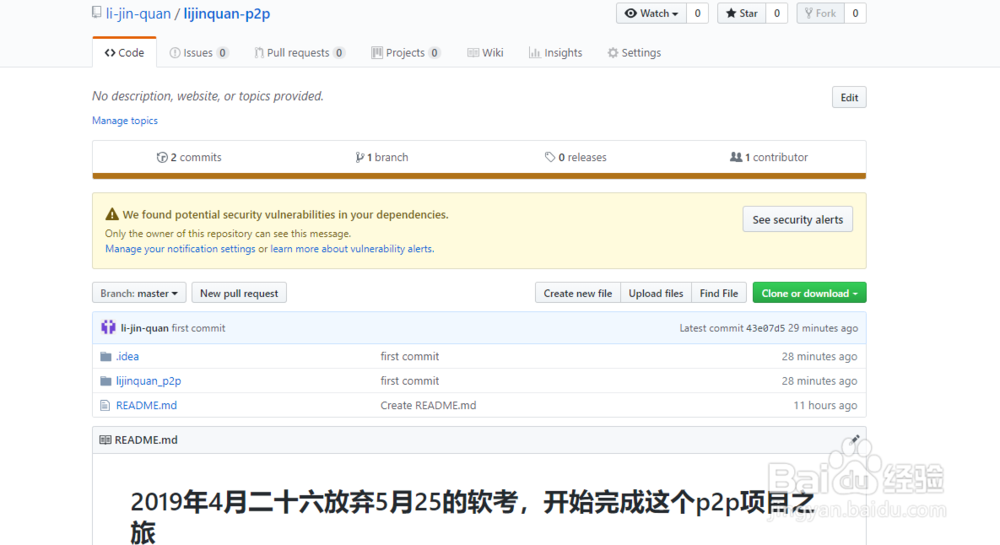Click the Fork button
1000x545 pixels.
click(820, 13)
